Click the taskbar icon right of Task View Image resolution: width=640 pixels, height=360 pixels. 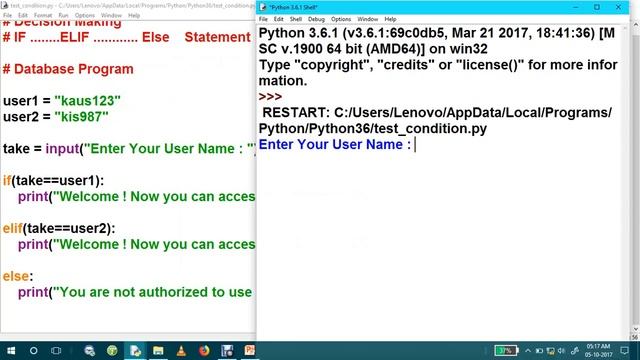tap(89, 351)
